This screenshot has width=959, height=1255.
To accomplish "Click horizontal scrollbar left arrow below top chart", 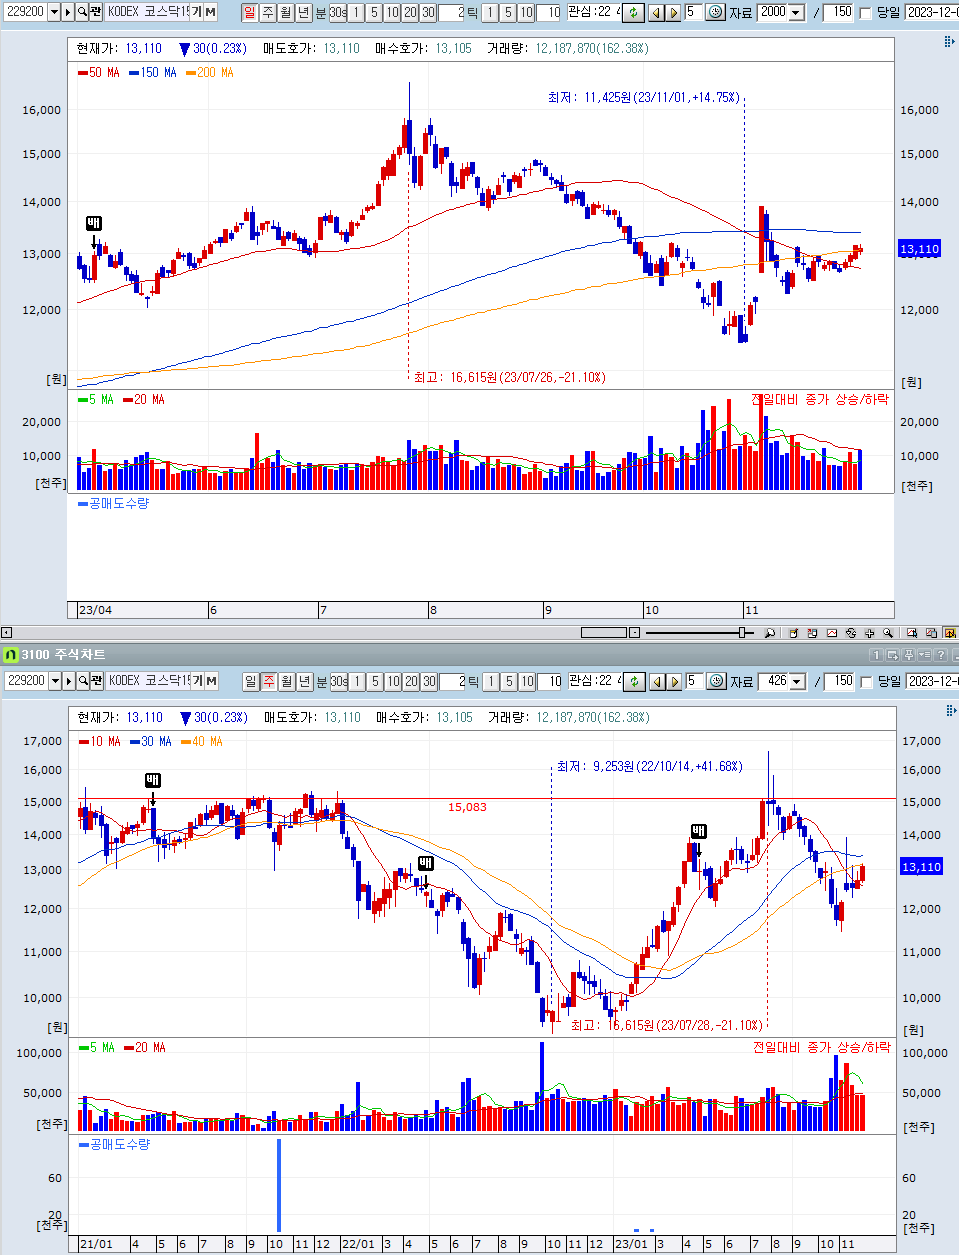I will [6, 632].
